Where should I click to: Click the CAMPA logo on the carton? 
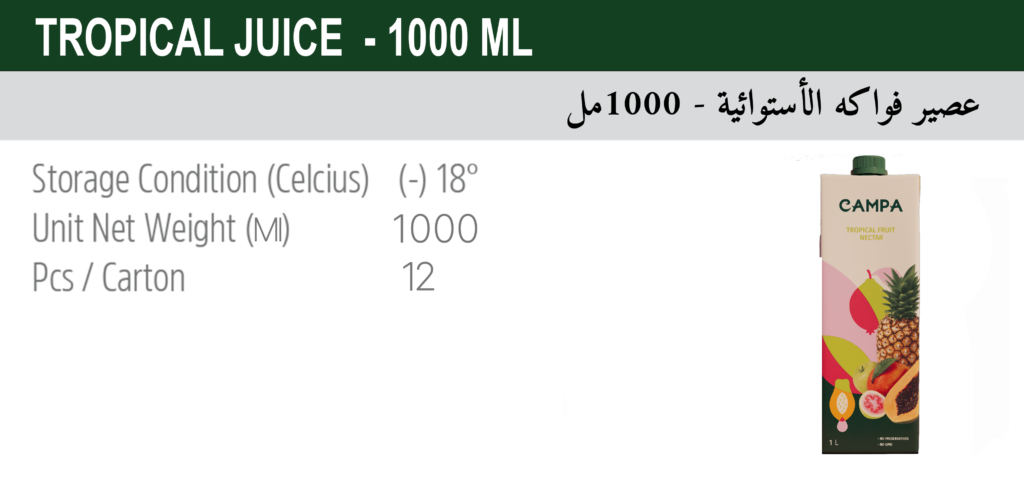coord(871,206)
